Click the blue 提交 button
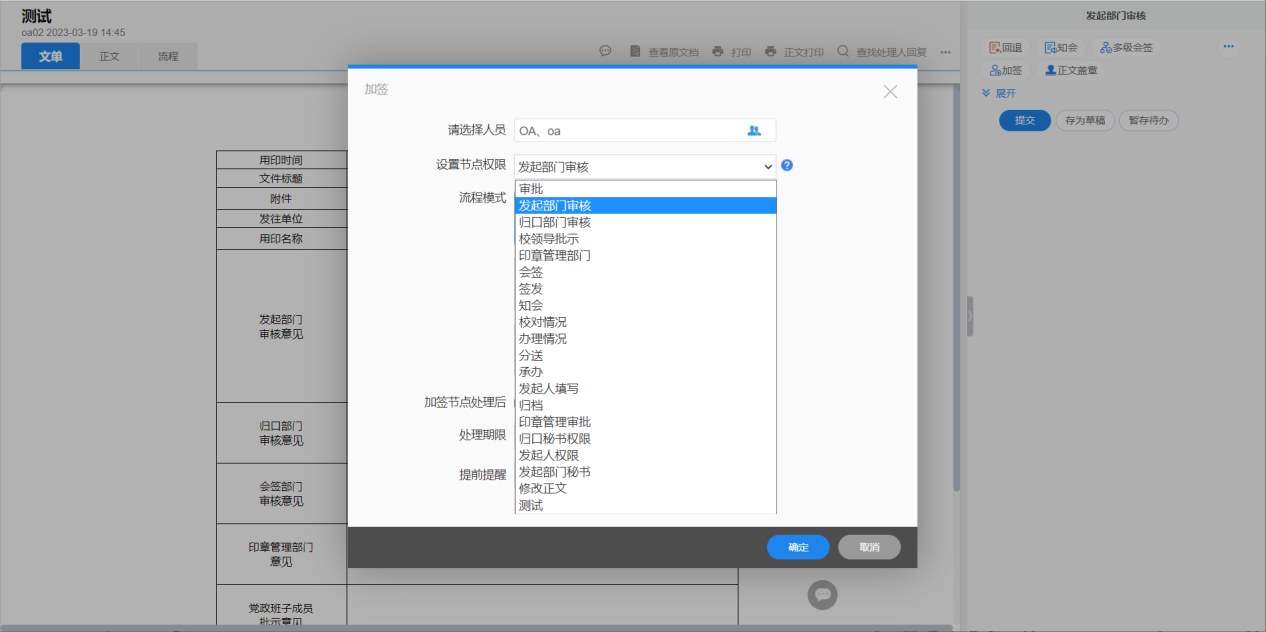Viewport: 1266px width, 632px height. (1025, 120)
